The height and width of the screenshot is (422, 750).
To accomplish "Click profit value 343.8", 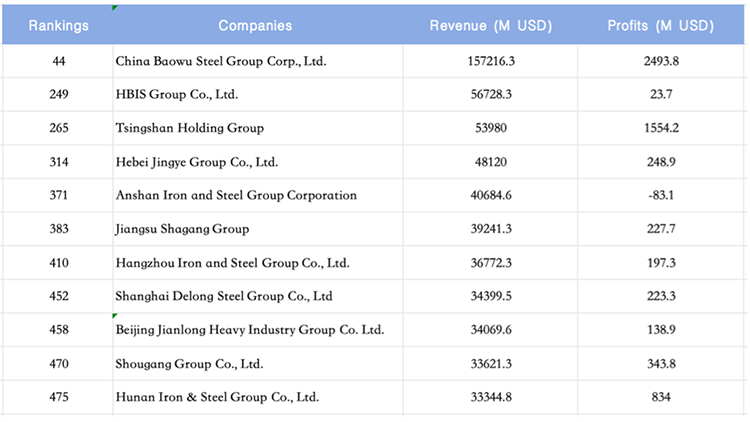I will click(661, 364).
